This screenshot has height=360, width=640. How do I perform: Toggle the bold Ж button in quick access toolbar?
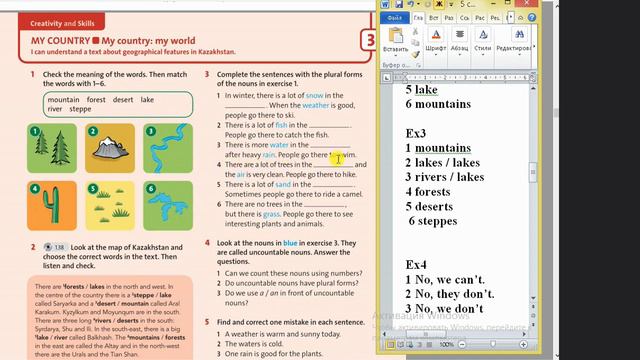[x=439, y=4]
